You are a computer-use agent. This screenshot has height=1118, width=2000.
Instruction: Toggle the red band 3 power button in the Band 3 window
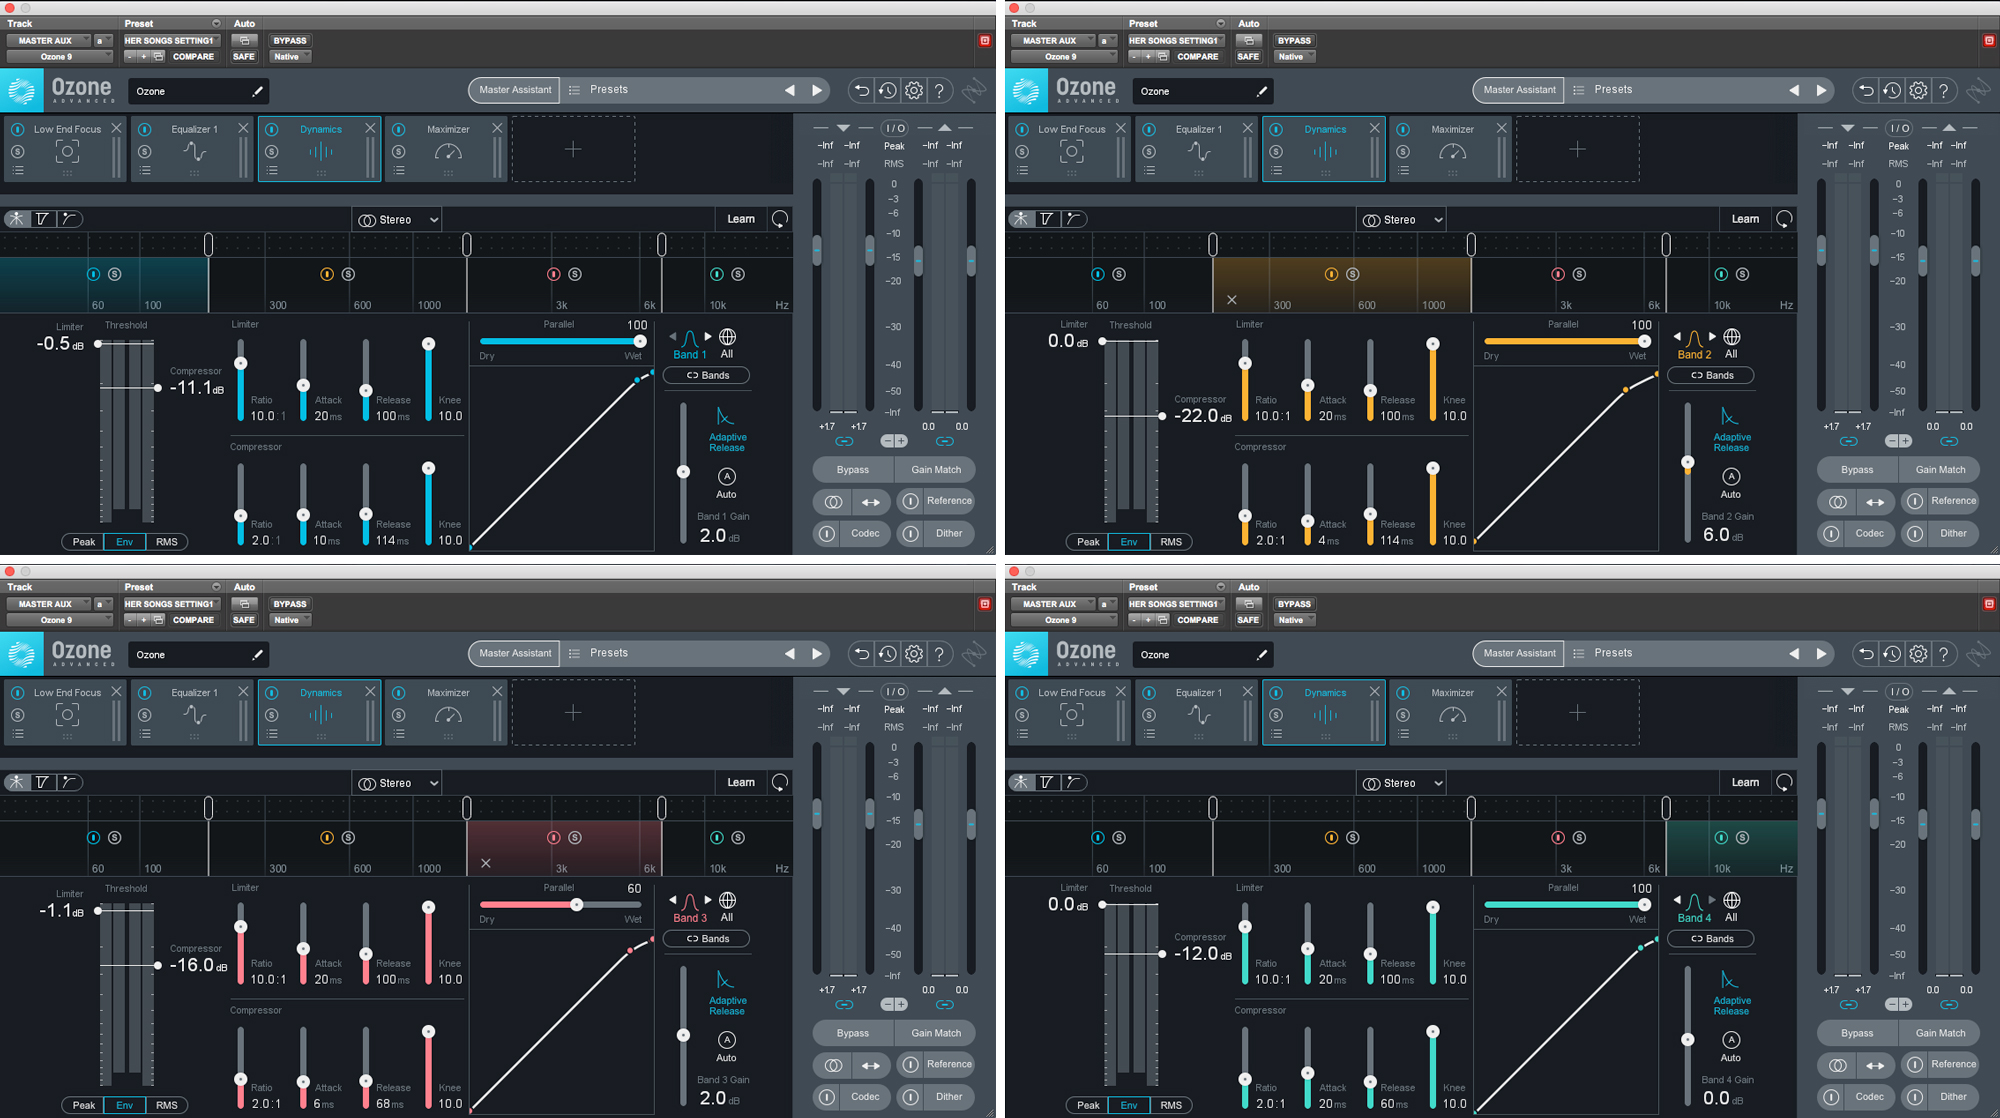pos(554,837)
